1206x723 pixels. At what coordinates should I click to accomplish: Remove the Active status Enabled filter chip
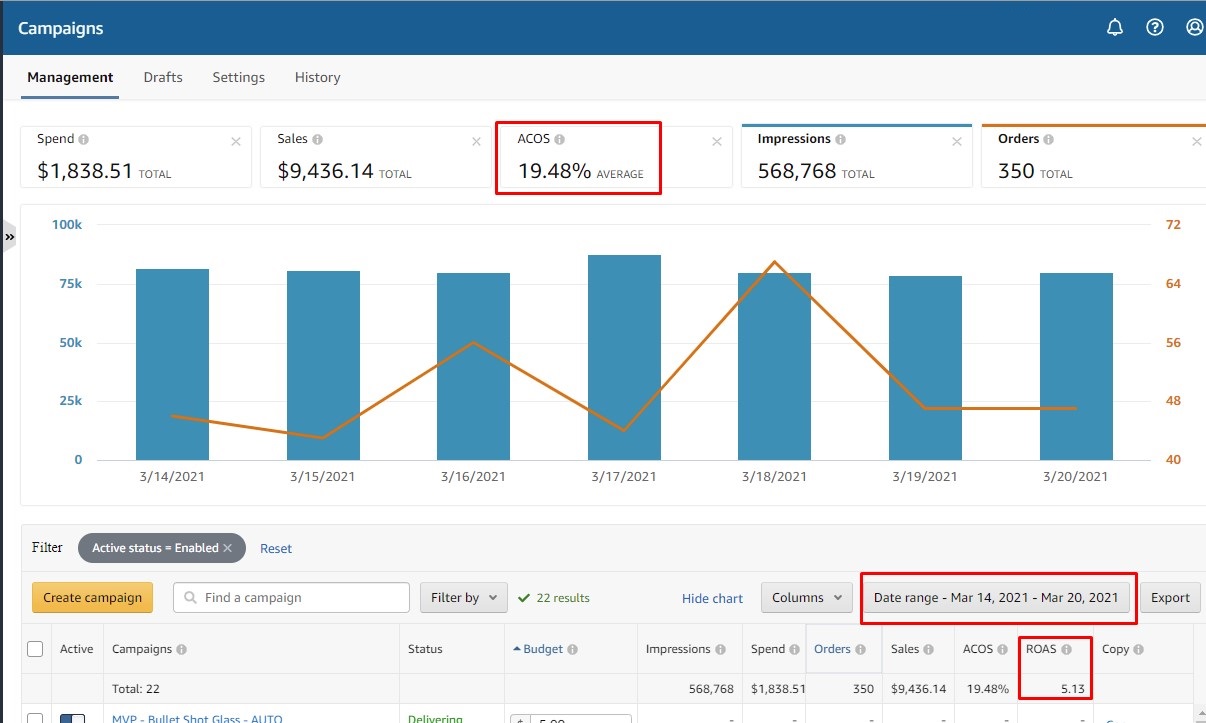(x=227, y=548)
